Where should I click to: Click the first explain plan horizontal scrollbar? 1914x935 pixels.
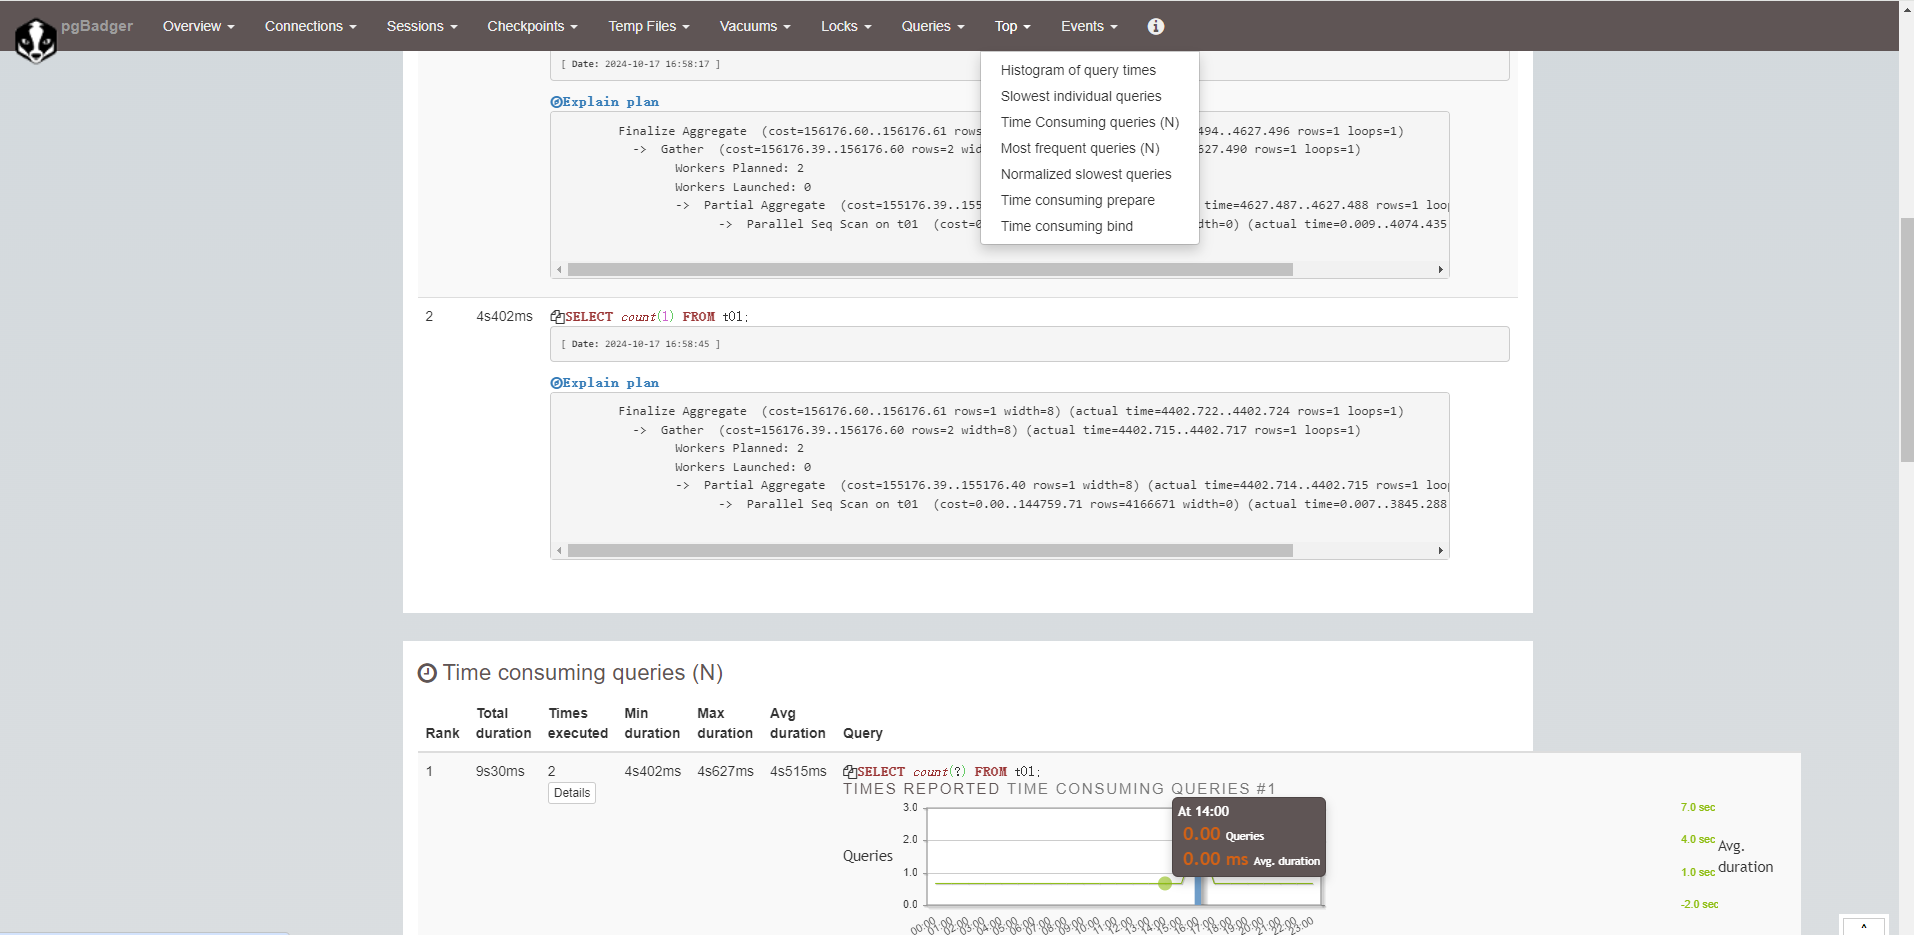pyautogui.click(x=929, y=270)
